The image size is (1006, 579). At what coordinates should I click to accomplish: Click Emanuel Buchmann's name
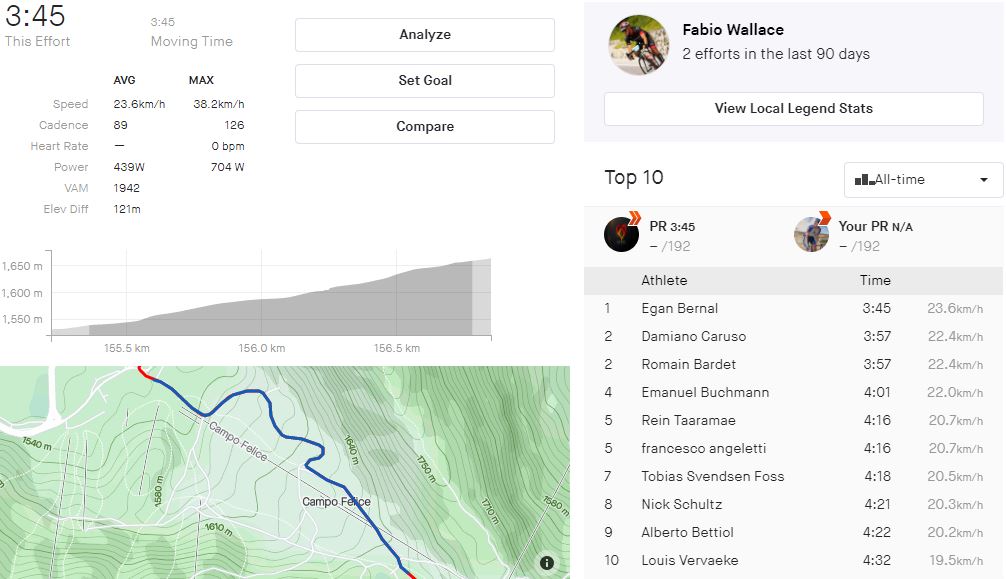705,393
